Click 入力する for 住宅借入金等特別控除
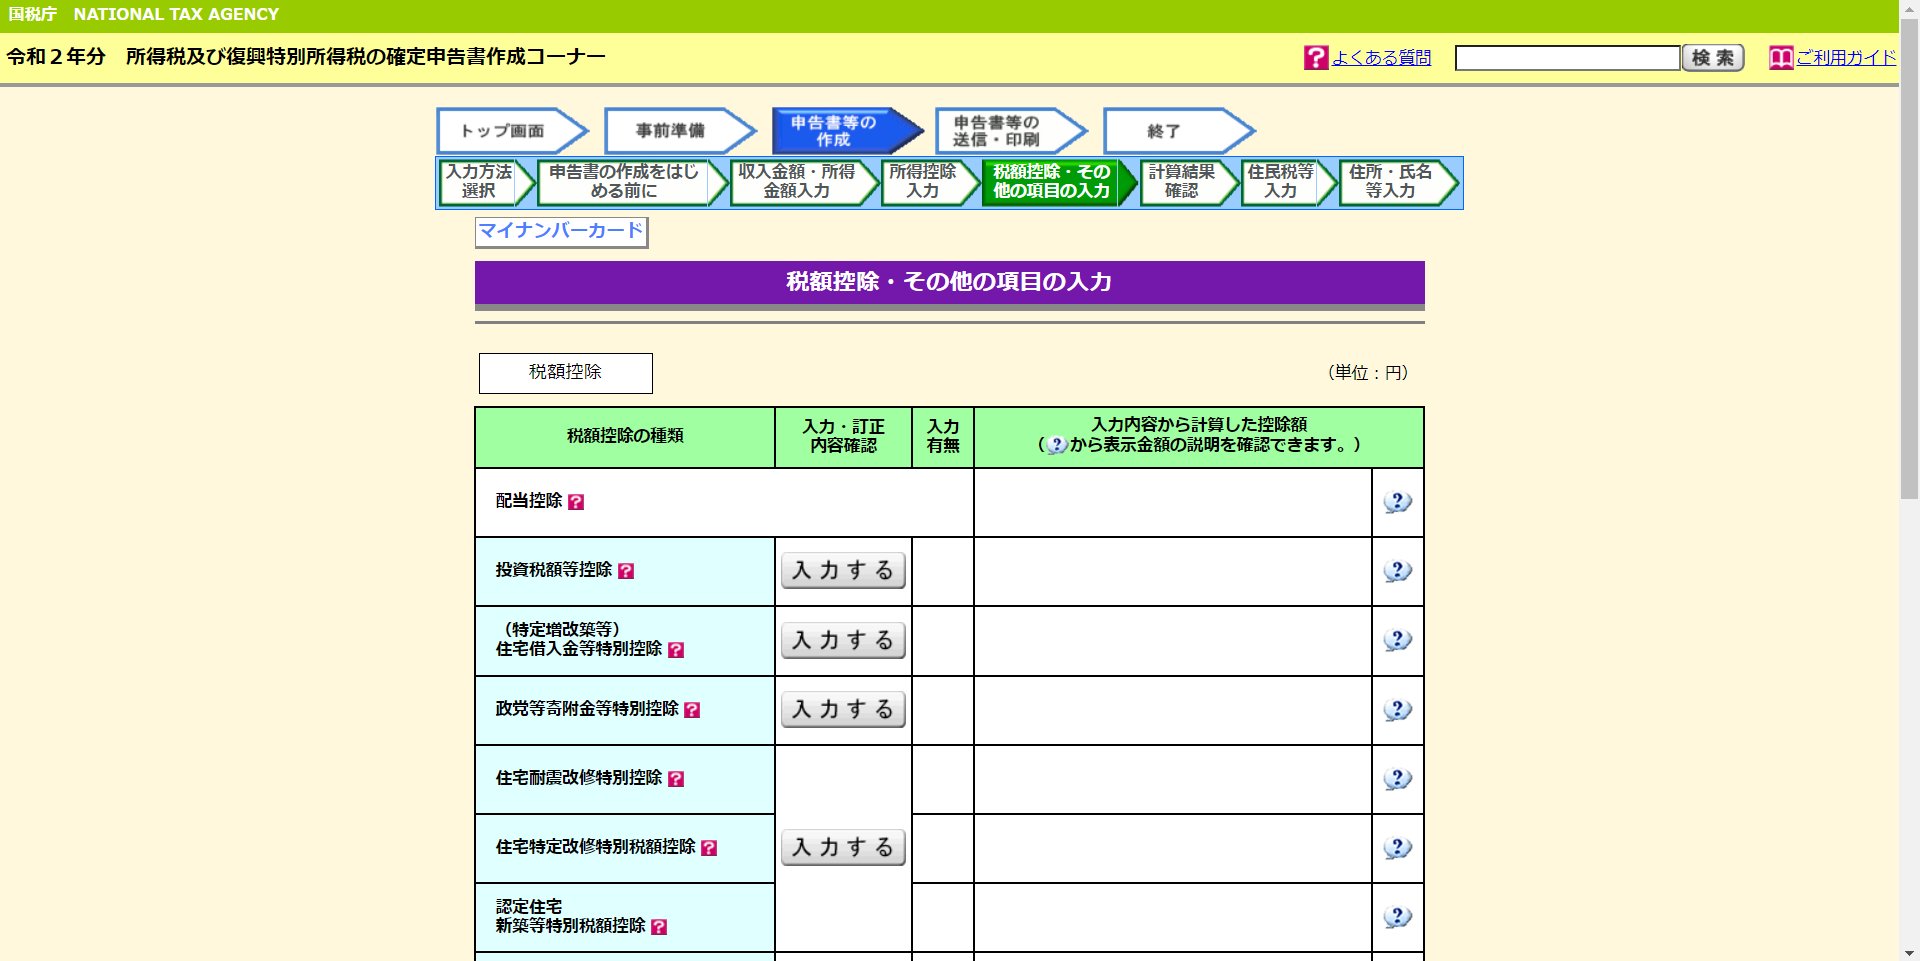This screenshot has height=961, width=1920. (843, 640)
